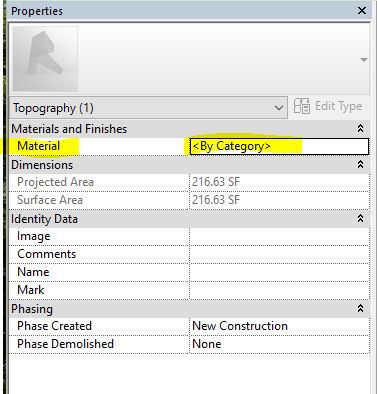The height and width of the screenshot is (394, 377).
Task: Click the Name value field
Action: click(279, 272)
